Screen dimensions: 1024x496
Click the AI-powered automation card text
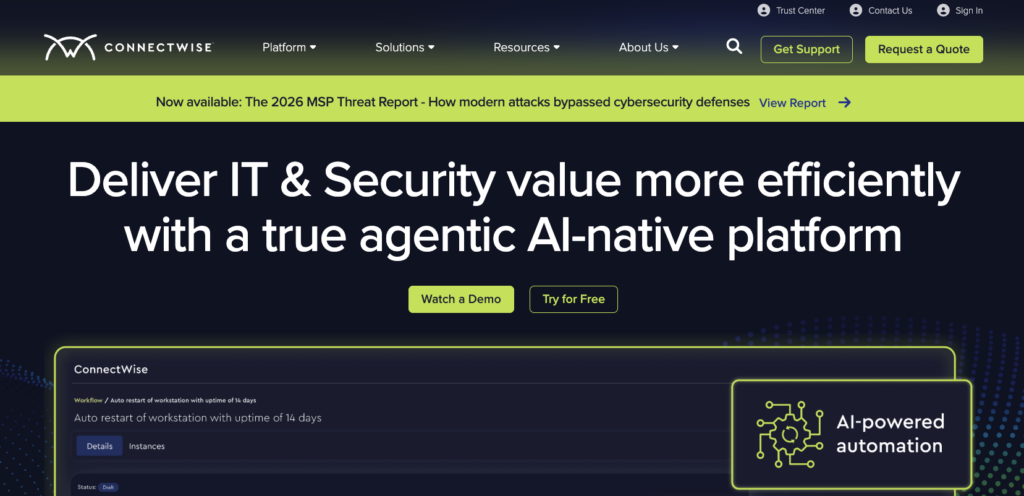coord(890,434)
